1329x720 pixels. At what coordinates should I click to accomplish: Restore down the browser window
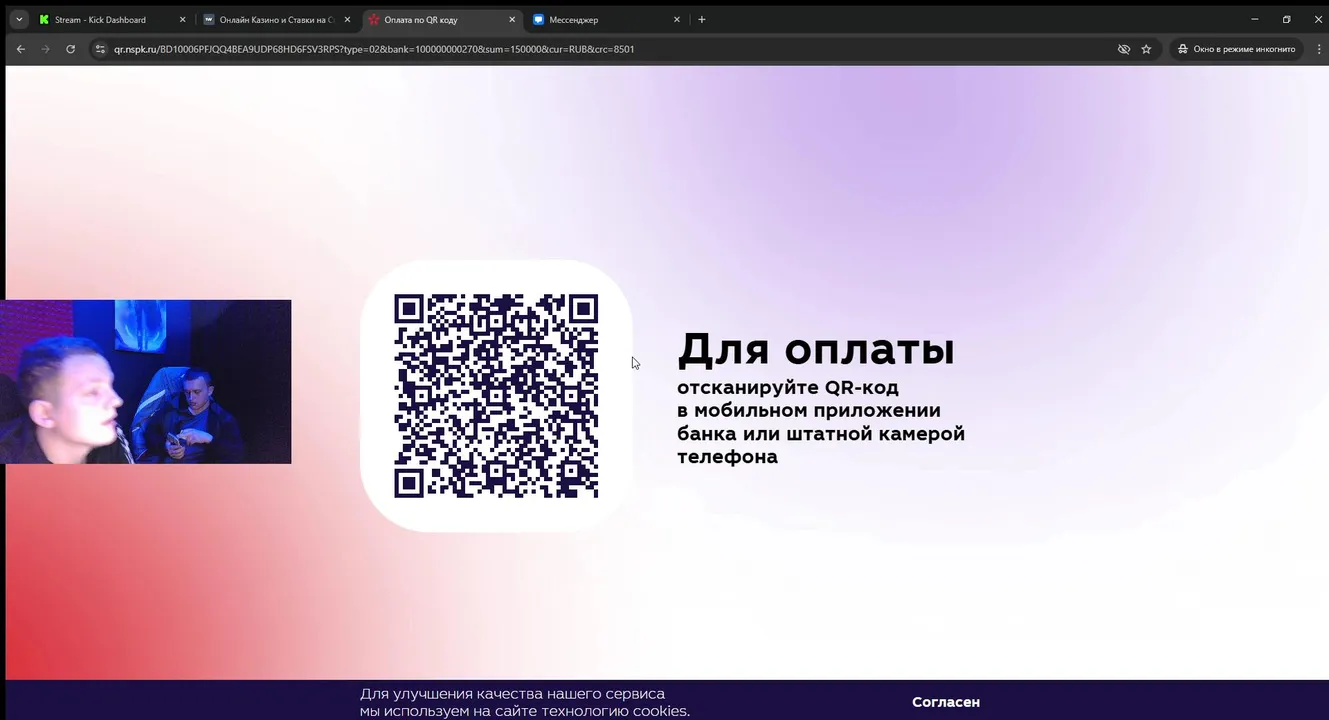pos(1286,19)
